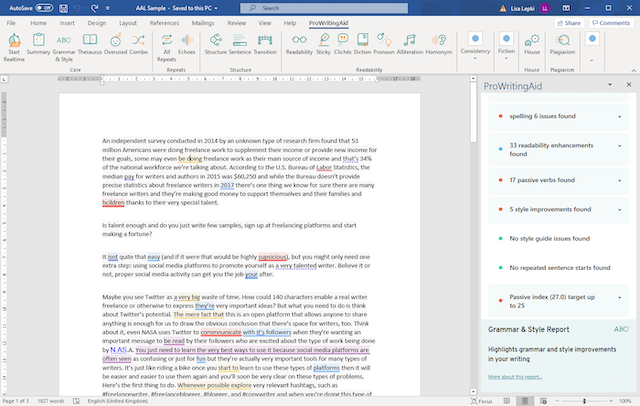Open Ribbon Display Options button
Screen dimensions: 640x406
pos(566,8)
